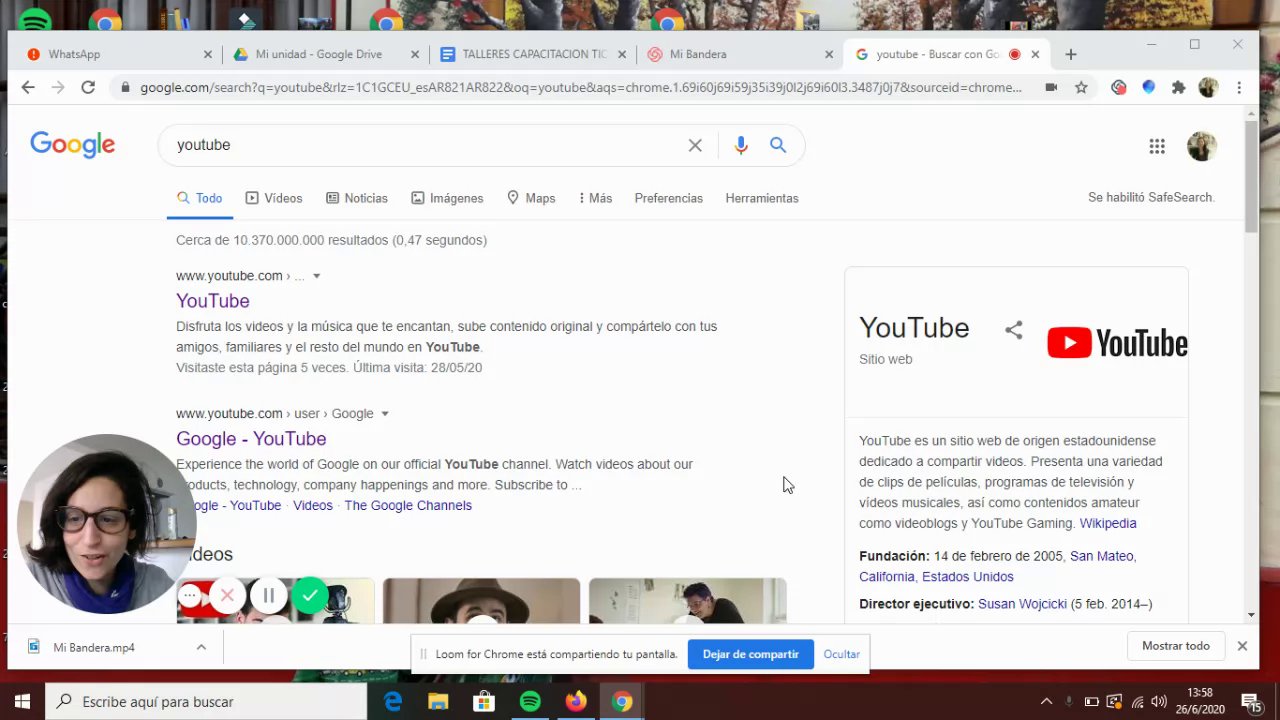Select the Todo search filter
1280x720 pixels.
pos(200,198)
